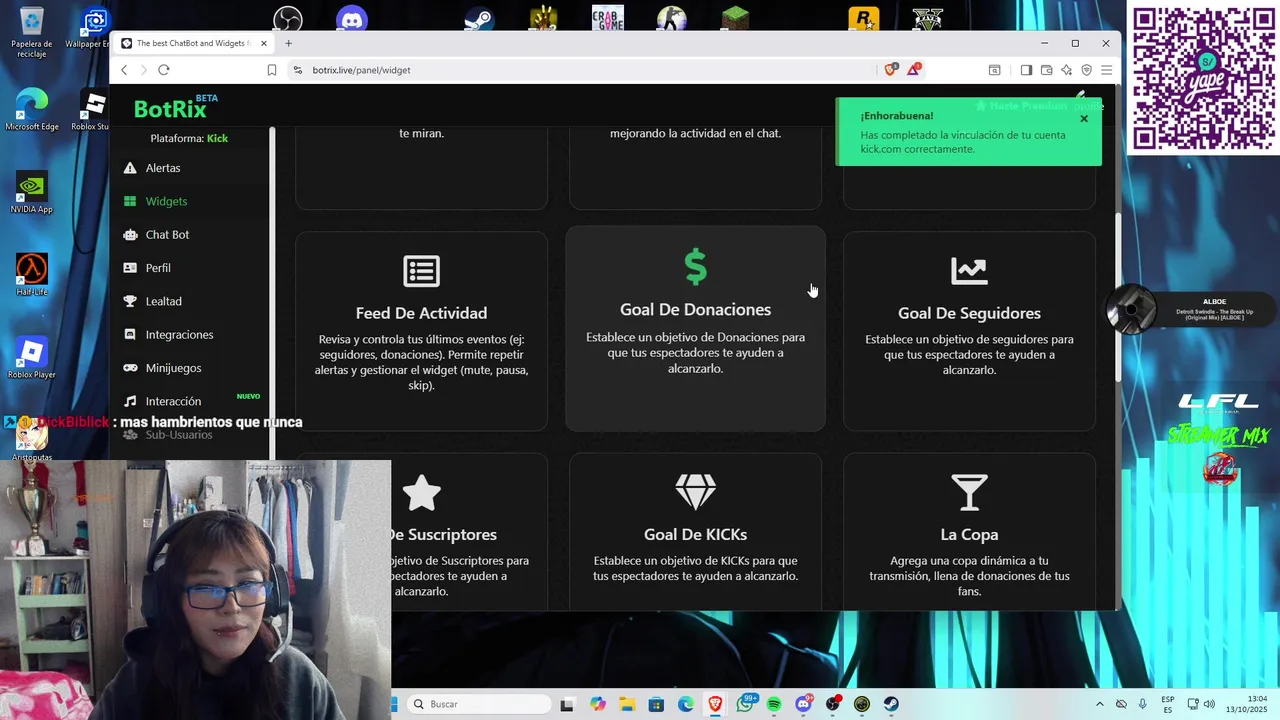Open the Lealtad section

(163, 301)
